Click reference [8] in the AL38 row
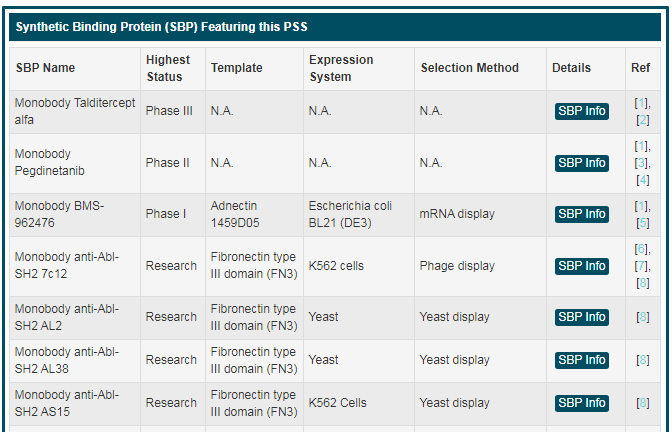672x432 pixels. (642, 360)
